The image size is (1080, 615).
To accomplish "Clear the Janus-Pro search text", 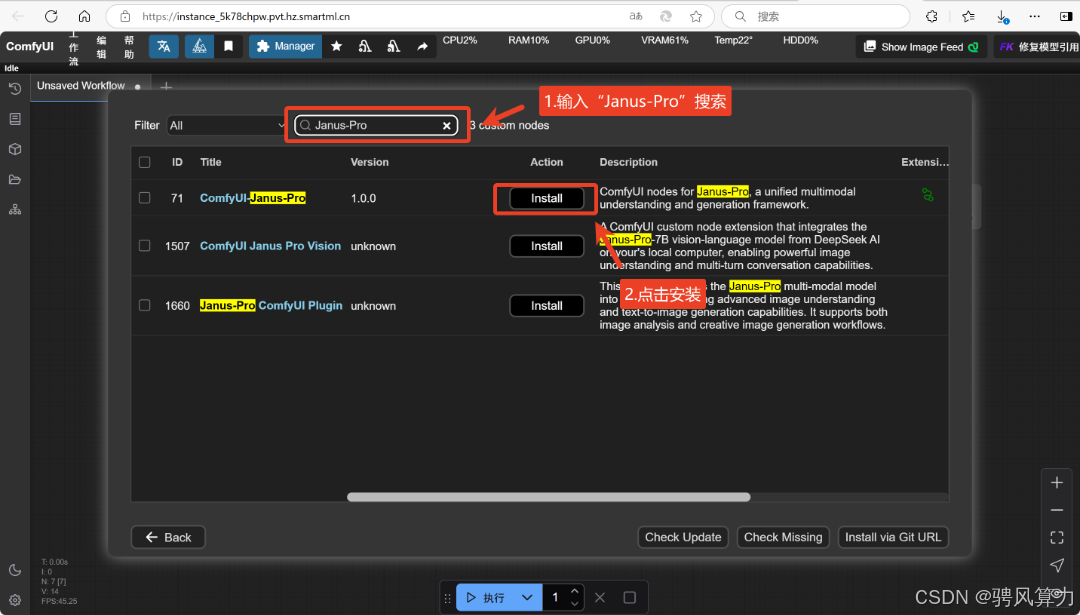I will point(446,125).
